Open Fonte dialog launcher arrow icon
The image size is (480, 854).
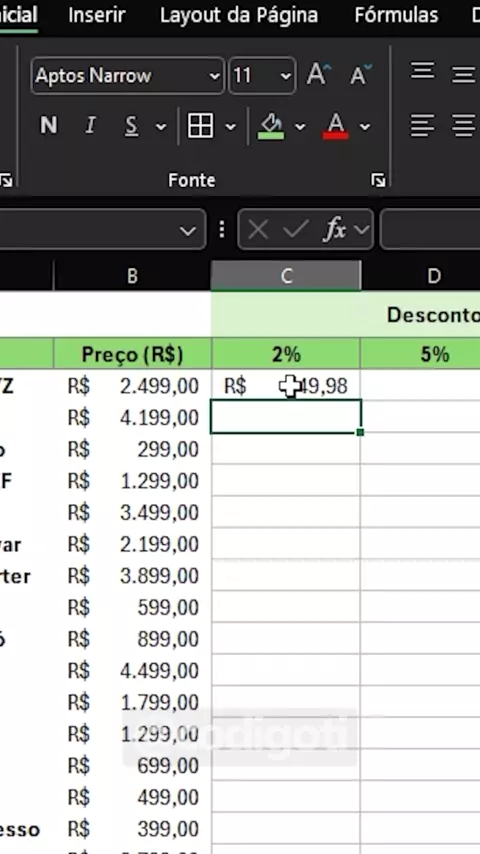pos(378,180)
